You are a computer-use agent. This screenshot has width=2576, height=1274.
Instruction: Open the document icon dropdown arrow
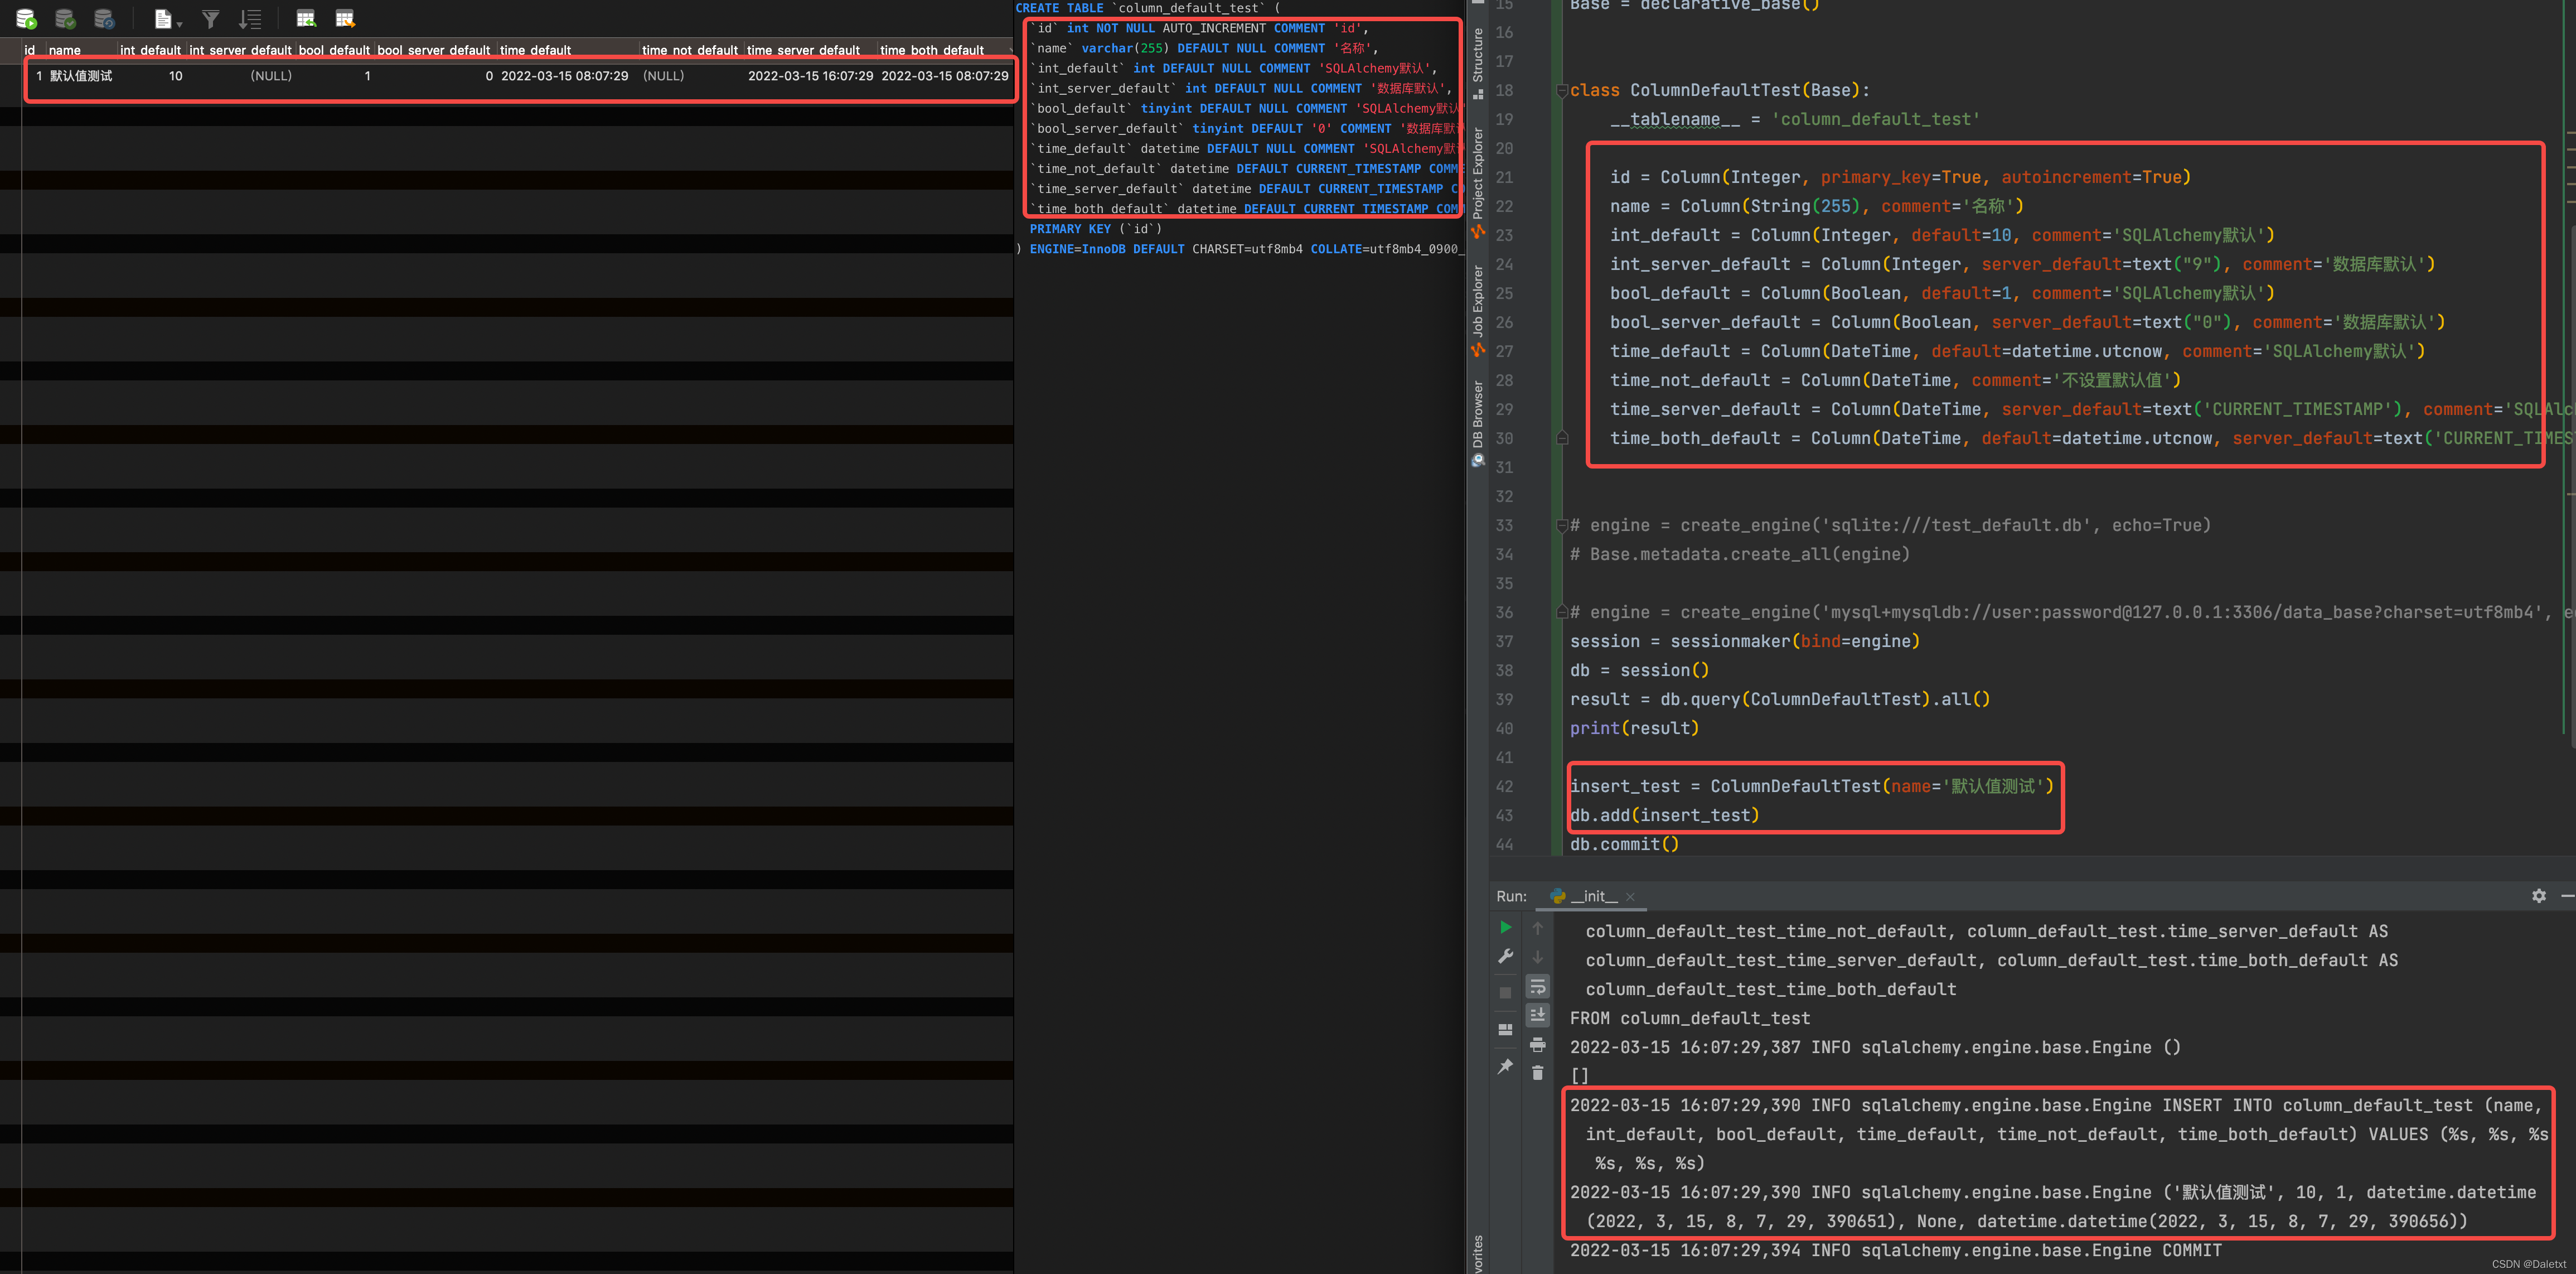pyautogui.click(x=179, y=23)
